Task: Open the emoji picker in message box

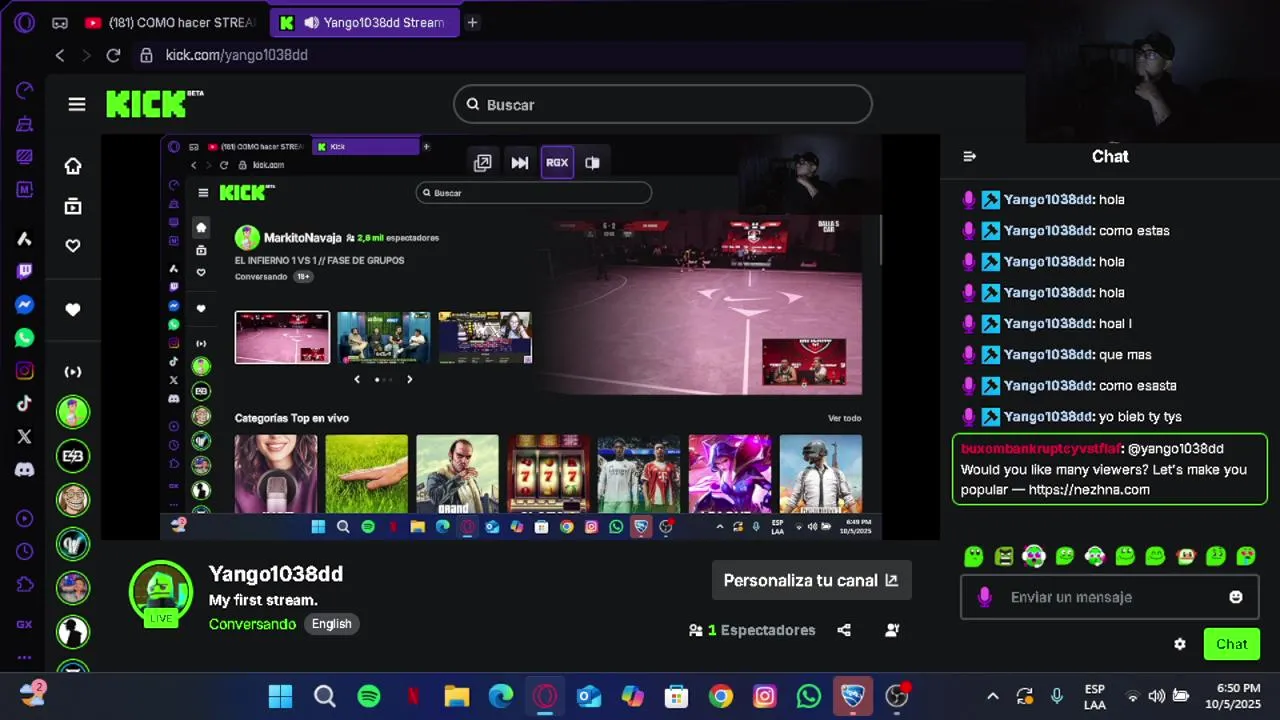Action: [x=1236, y=597]
